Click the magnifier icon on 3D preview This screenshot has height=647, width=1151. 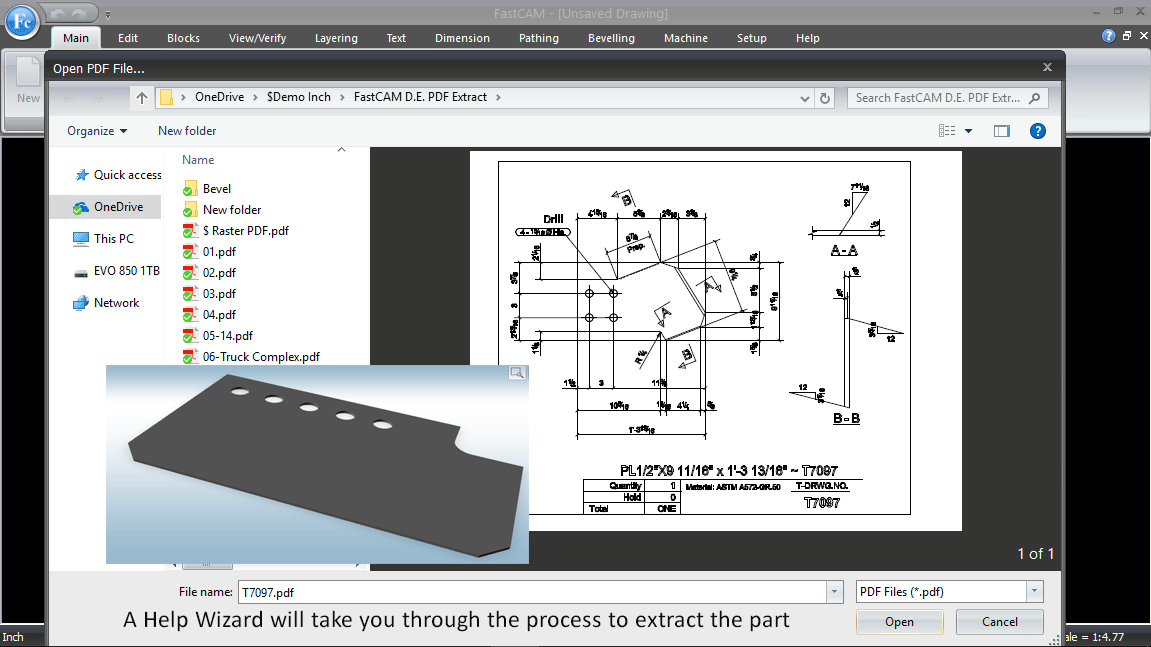(517, 373)
